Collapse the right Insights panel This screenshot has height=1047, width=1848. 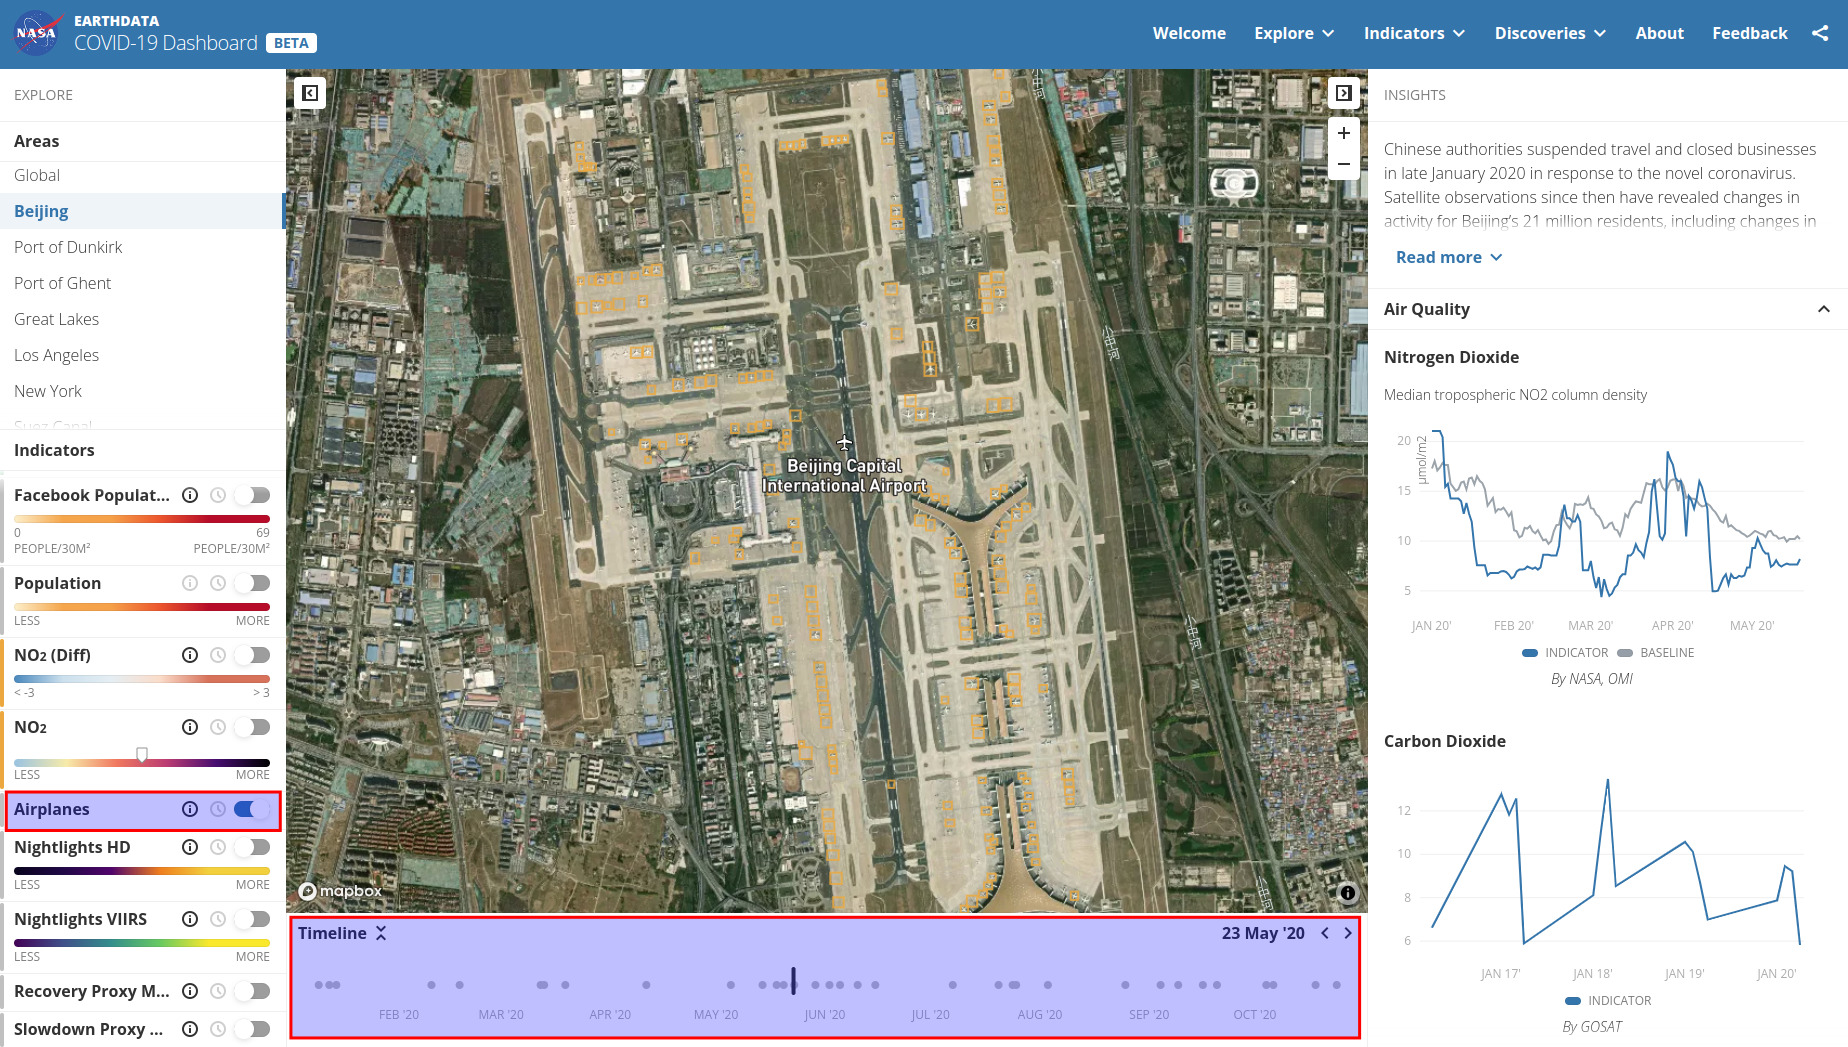click(1343, 93)
